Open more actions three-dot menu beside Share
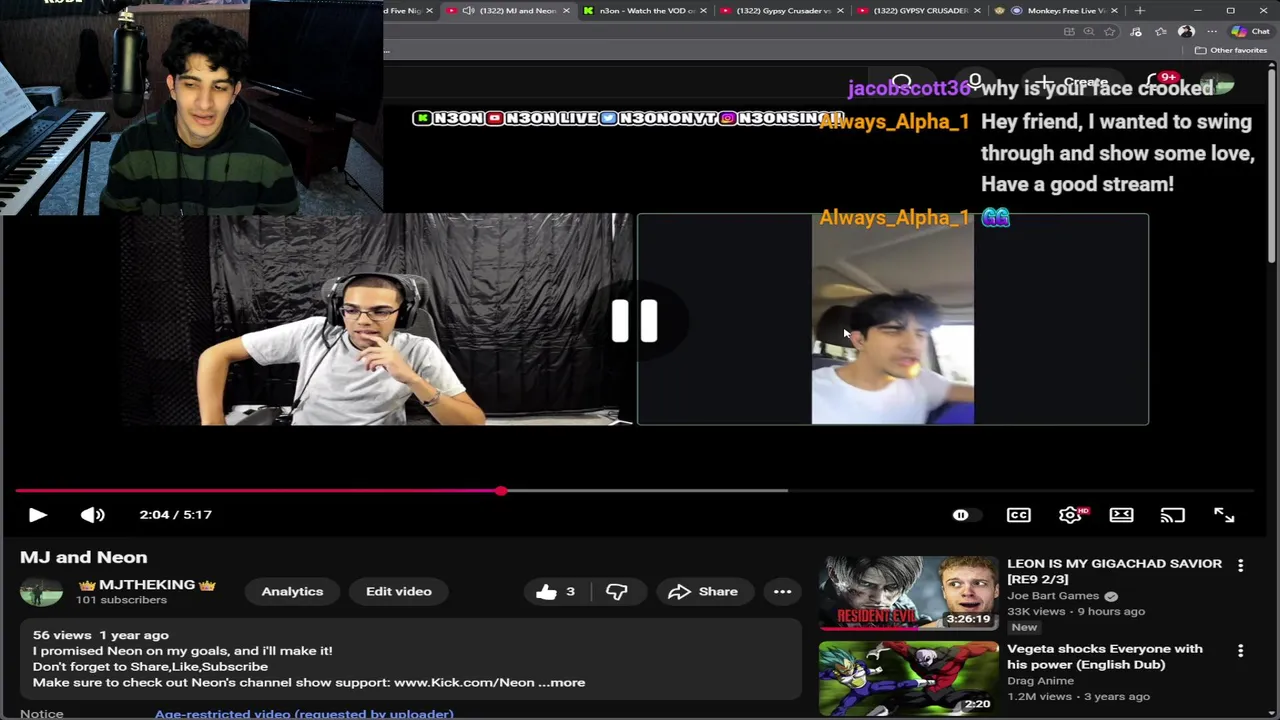Image resolution: width=1280 pixels, height=720 pixels. pyautogui.click(x=782, y=592)
